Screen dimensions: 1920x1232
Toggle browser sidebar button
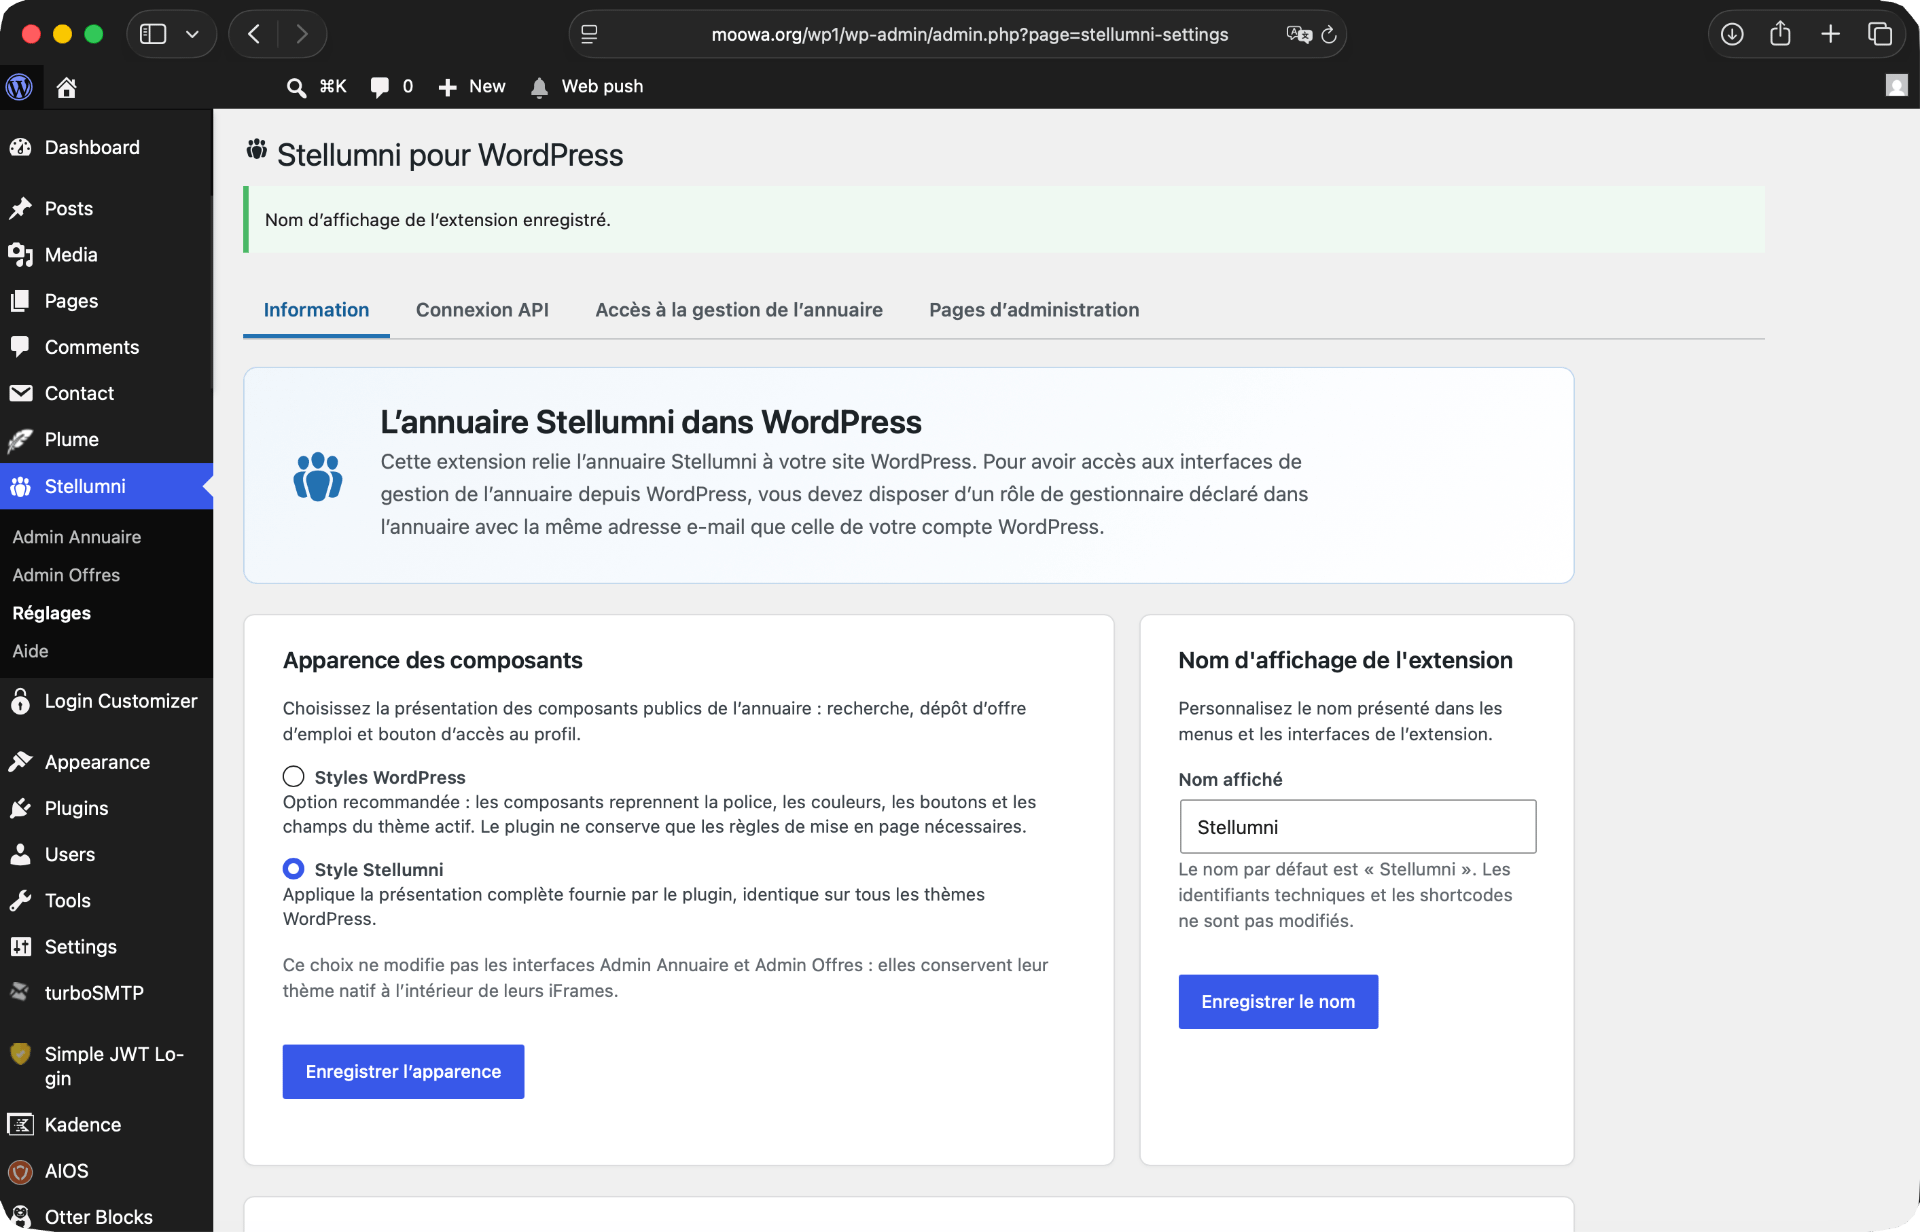tap(153, 34)
